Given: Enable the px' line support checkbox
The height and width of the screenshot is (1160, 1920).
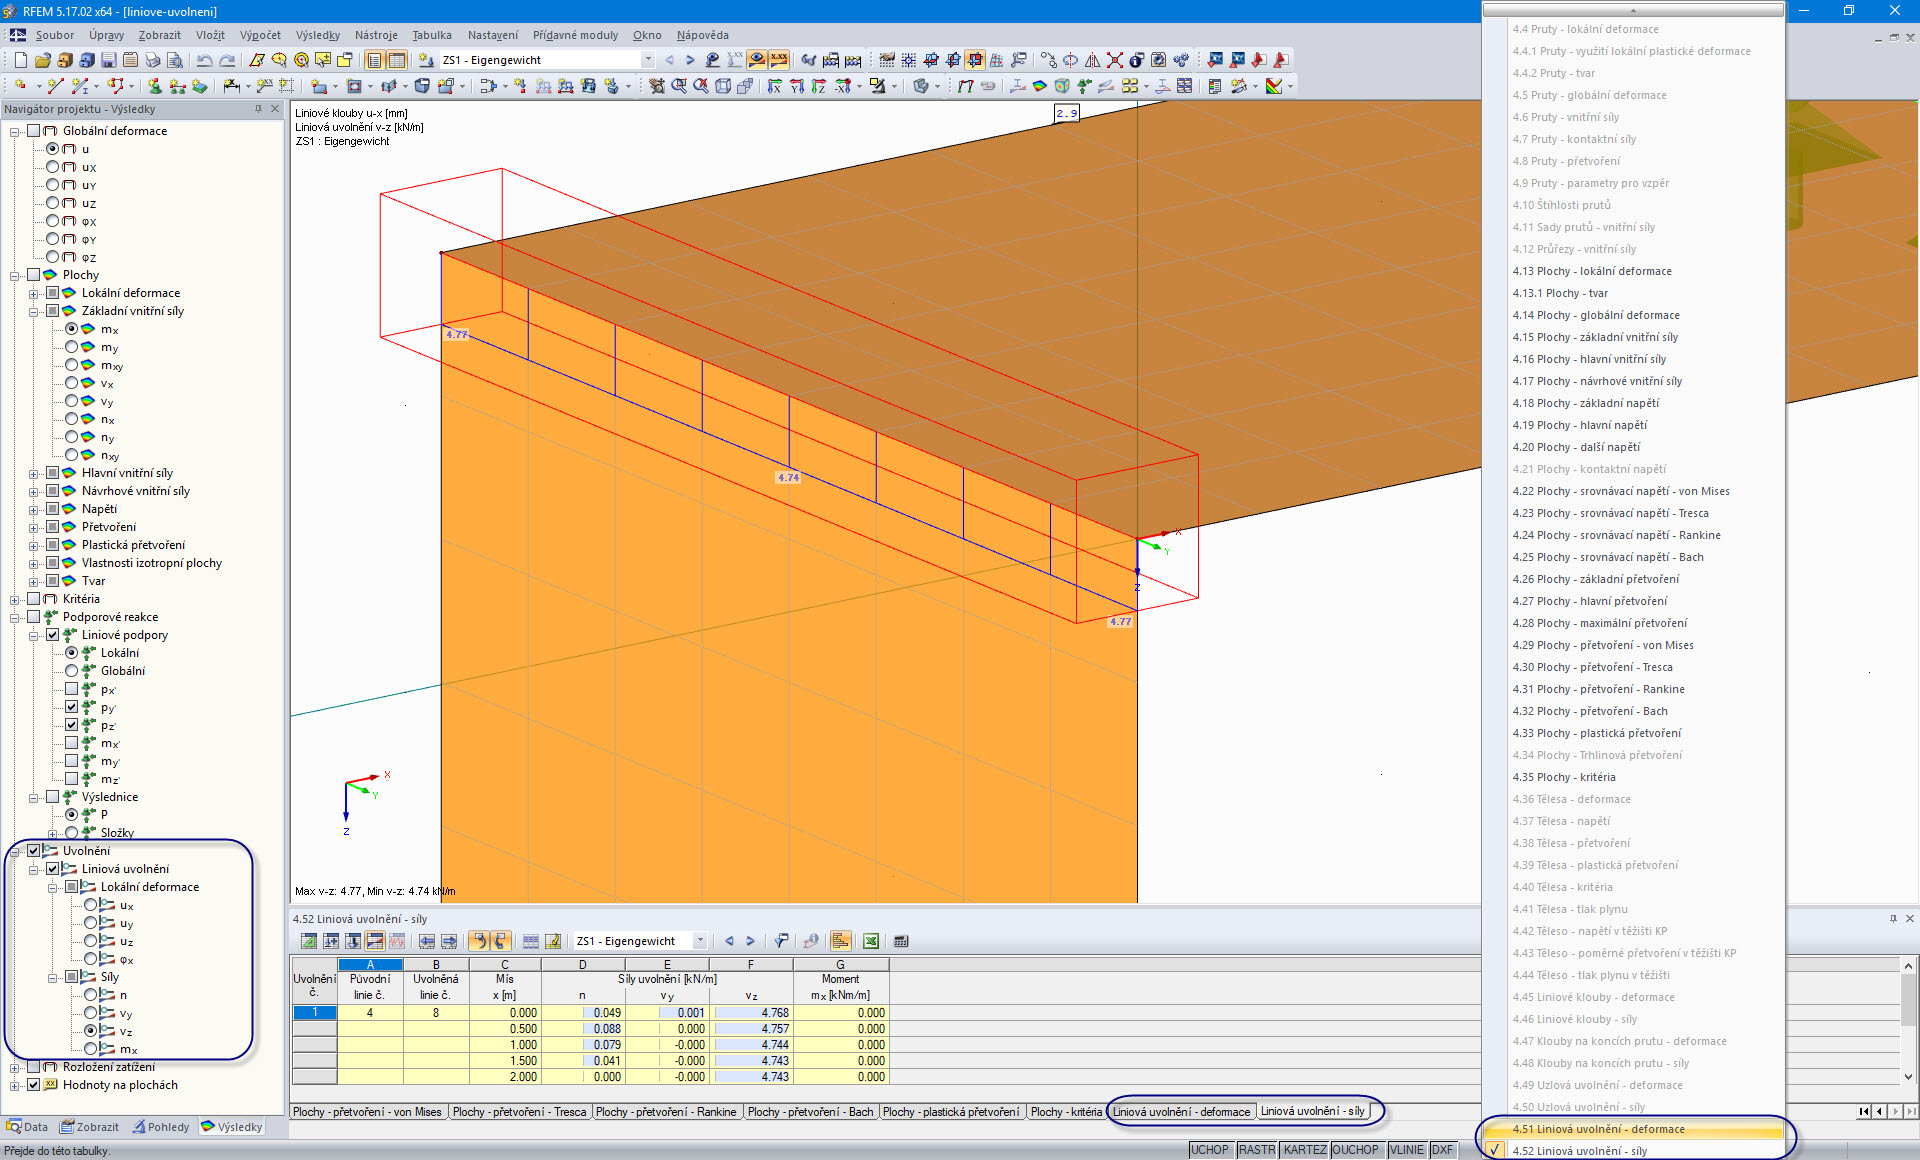Looking at the screenshot, I should pyautogui.click(x=72, y=689).
